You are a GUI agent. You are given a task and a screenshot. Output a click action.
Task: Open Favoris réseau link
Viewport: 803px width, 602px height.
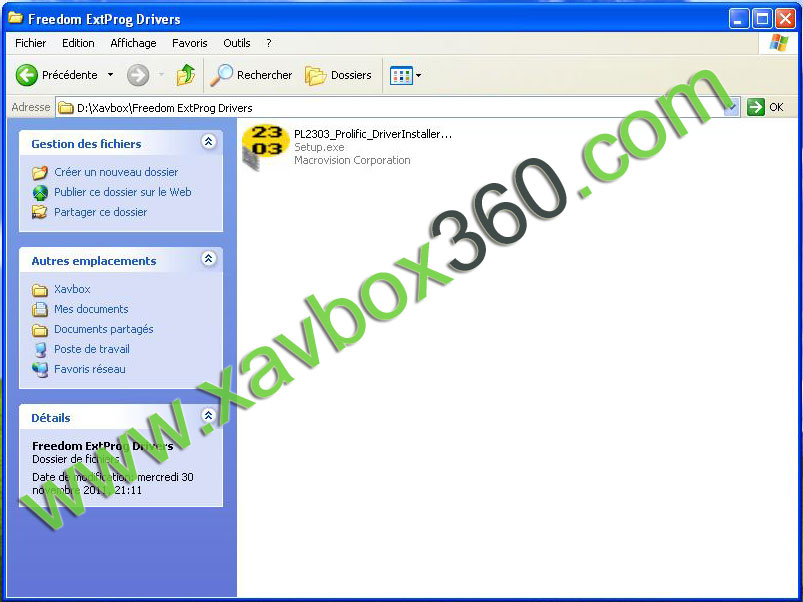(x=90, y=369)
